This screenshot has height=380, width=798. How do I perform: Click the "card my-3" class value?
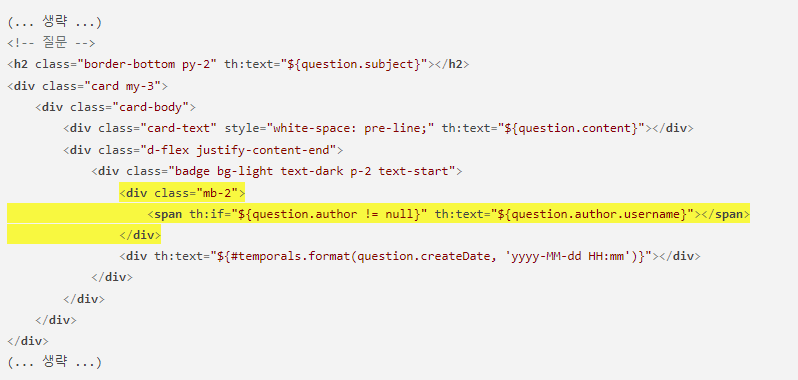pos(122,86)
